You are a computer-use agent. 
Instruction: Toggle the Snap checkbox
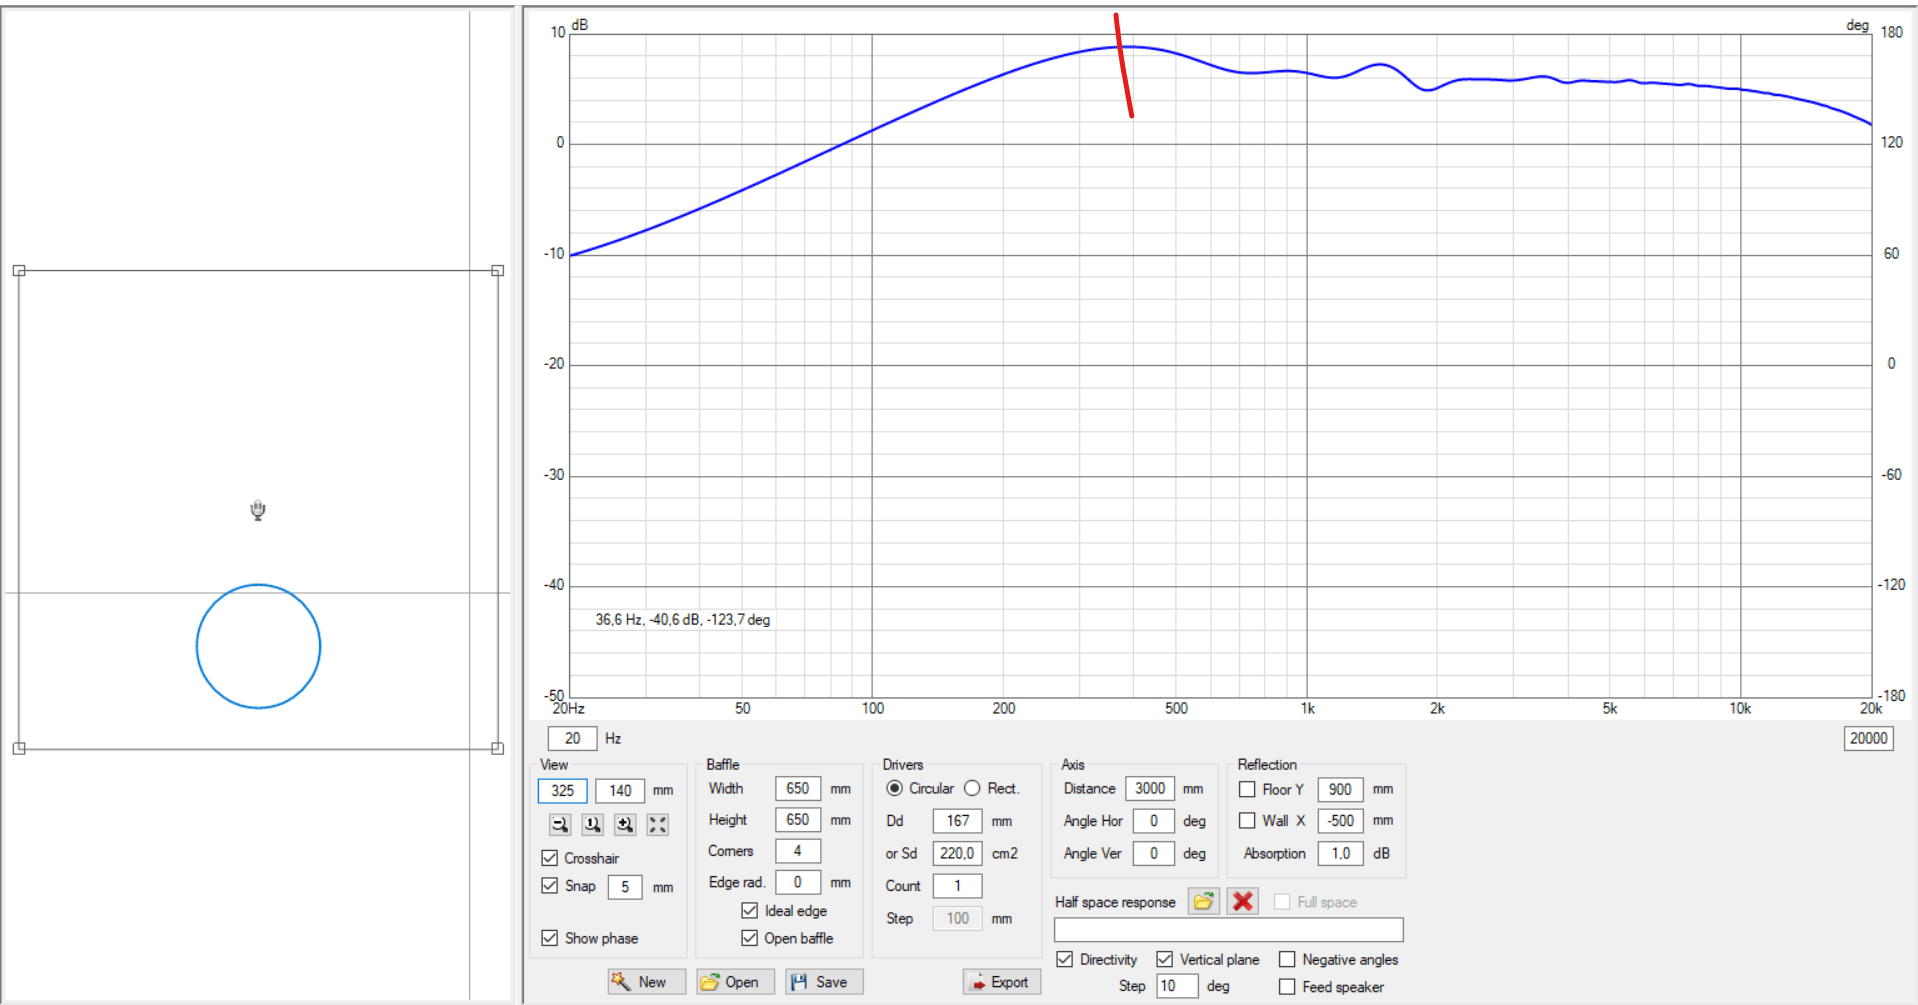[550, 886]
